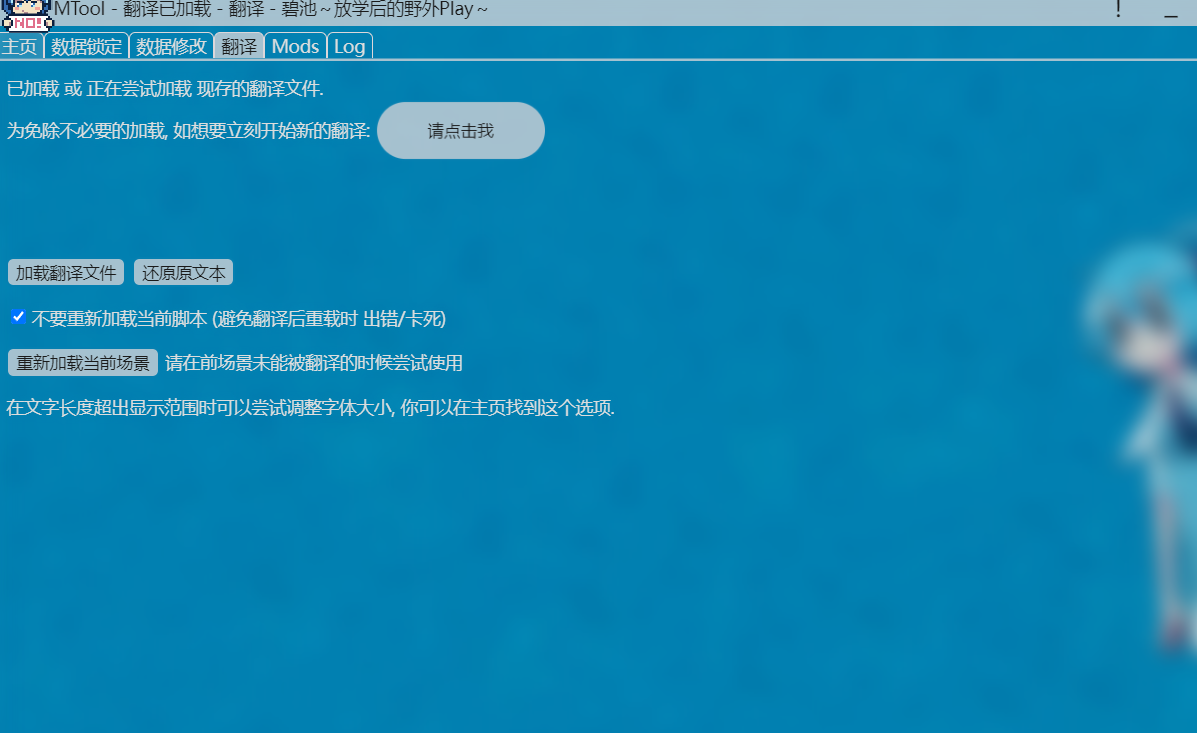Click the 还原原文本 button
The width and height of the screenshot is (1197, 733).
[x=183, y=272]
